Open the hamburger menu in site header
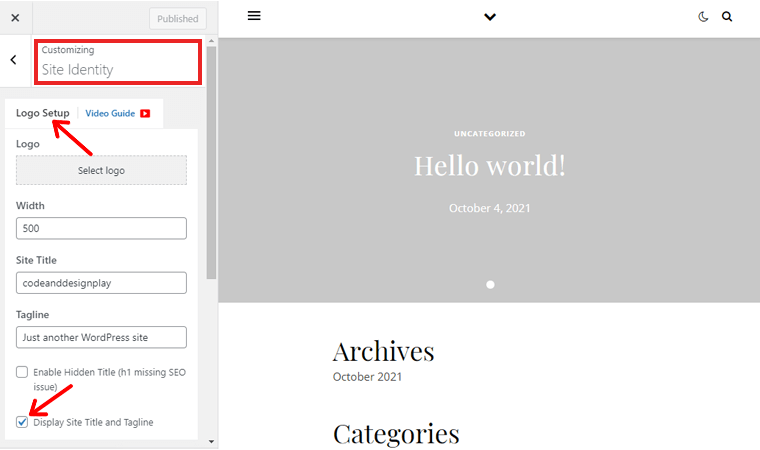 coord(254,17)
